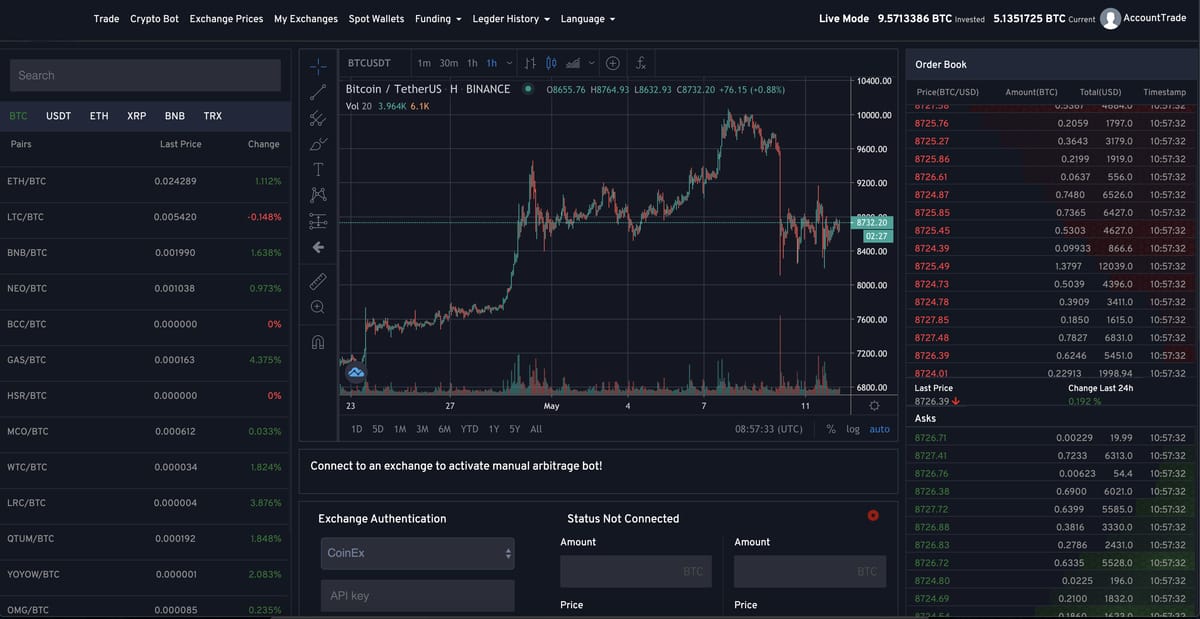Select the text annotation tool
This screenshot has height=619, width=1200.
click(x=318, y=169)
